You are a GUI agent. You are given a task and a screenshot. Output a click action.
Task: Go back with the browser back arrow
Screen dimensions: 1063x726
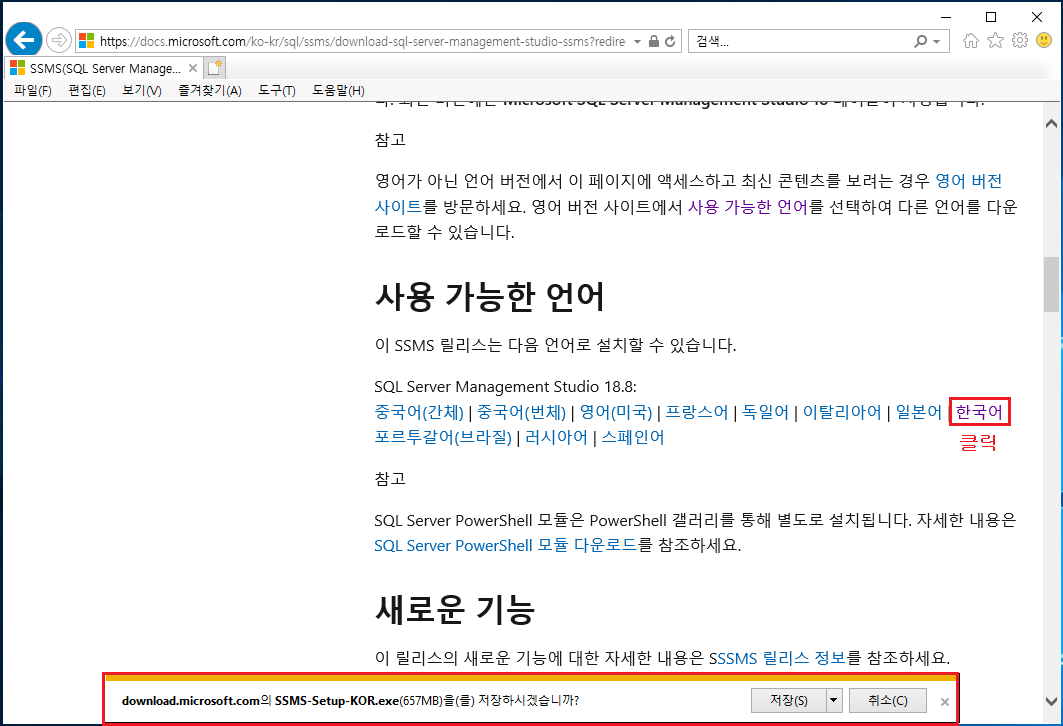24,41
